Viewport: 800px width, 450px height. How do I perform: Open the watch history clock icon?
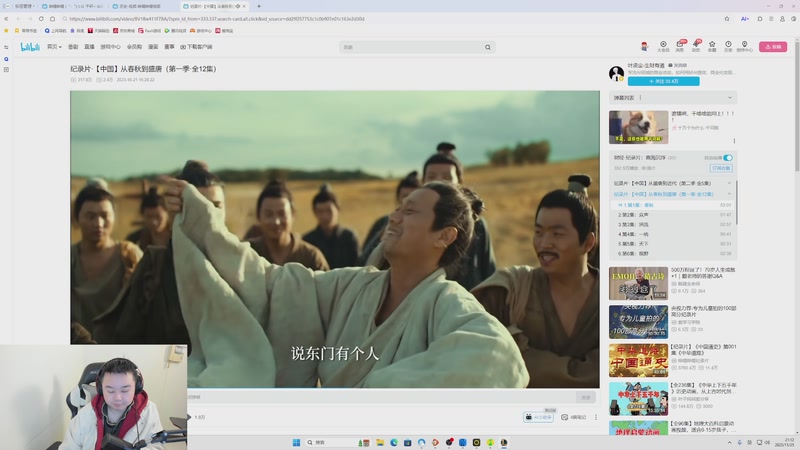(728, 46)
